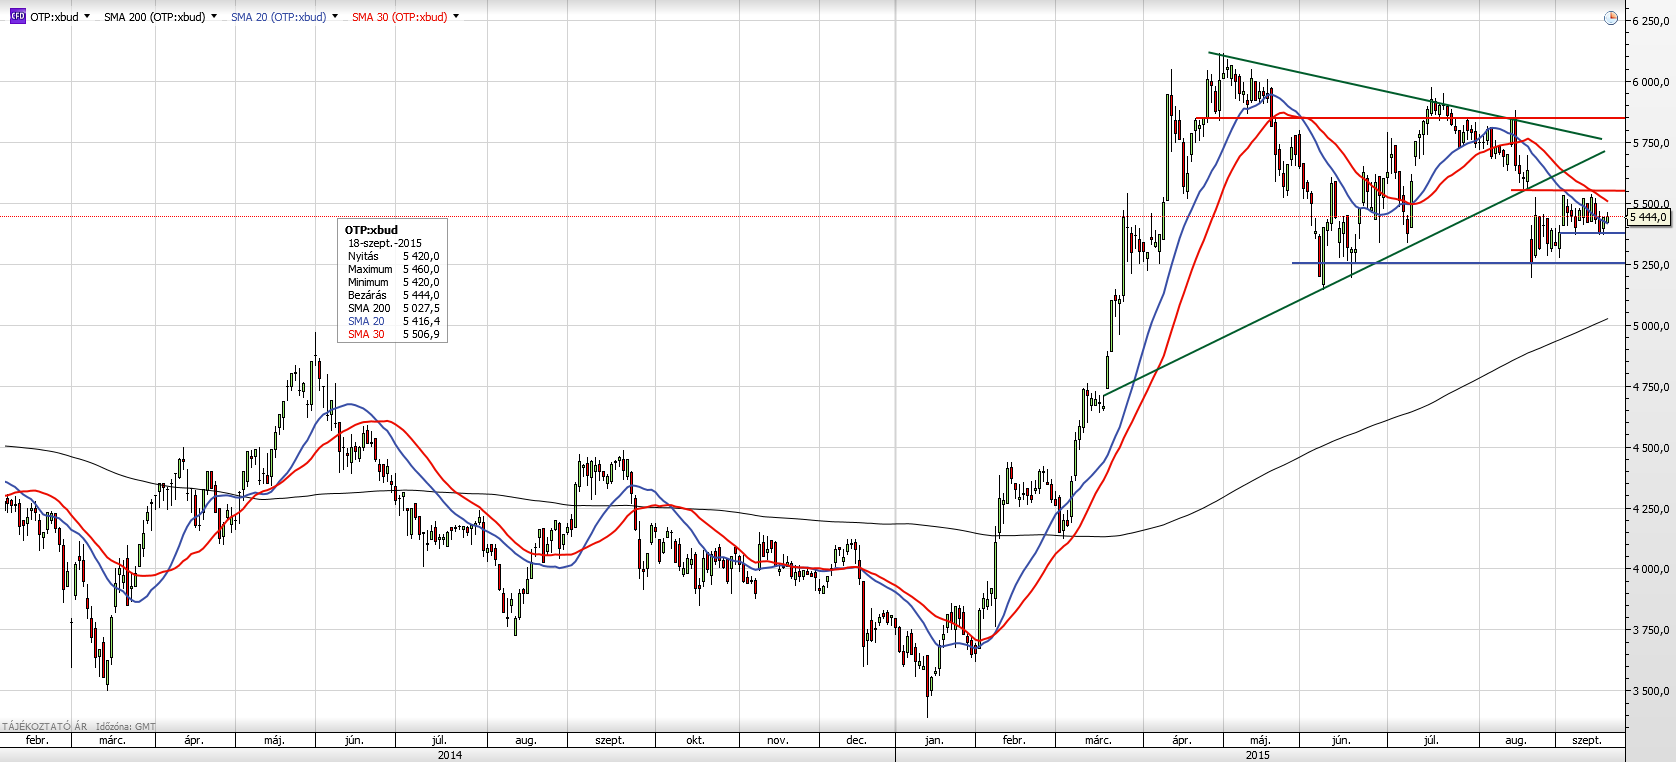Open the clock icon in the top-right corner

1610,18
